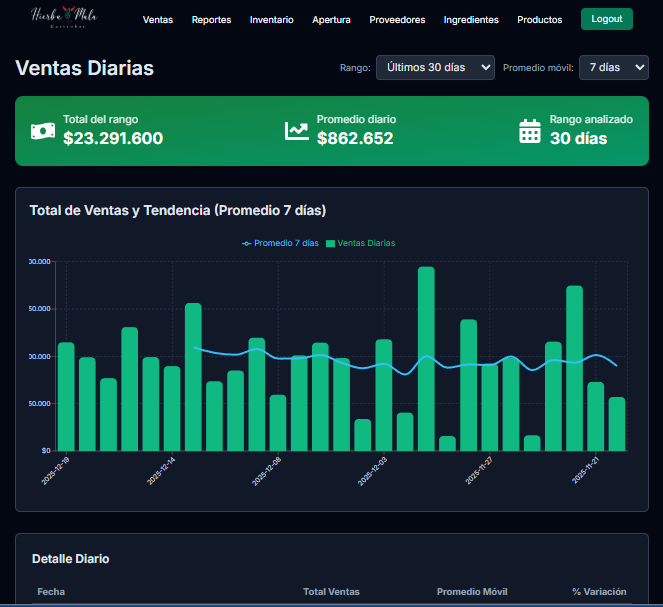Navigate to Inventario in the top bar
The width and height of the screenshot is (663, 607).
(271, 20)
